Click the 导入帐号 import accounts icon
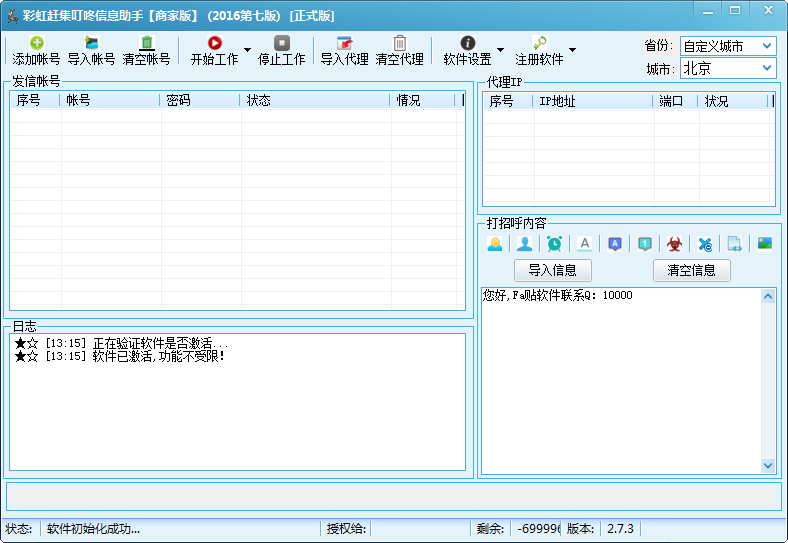The height and width of the screenshot is (543, 788). coord(91,43)
